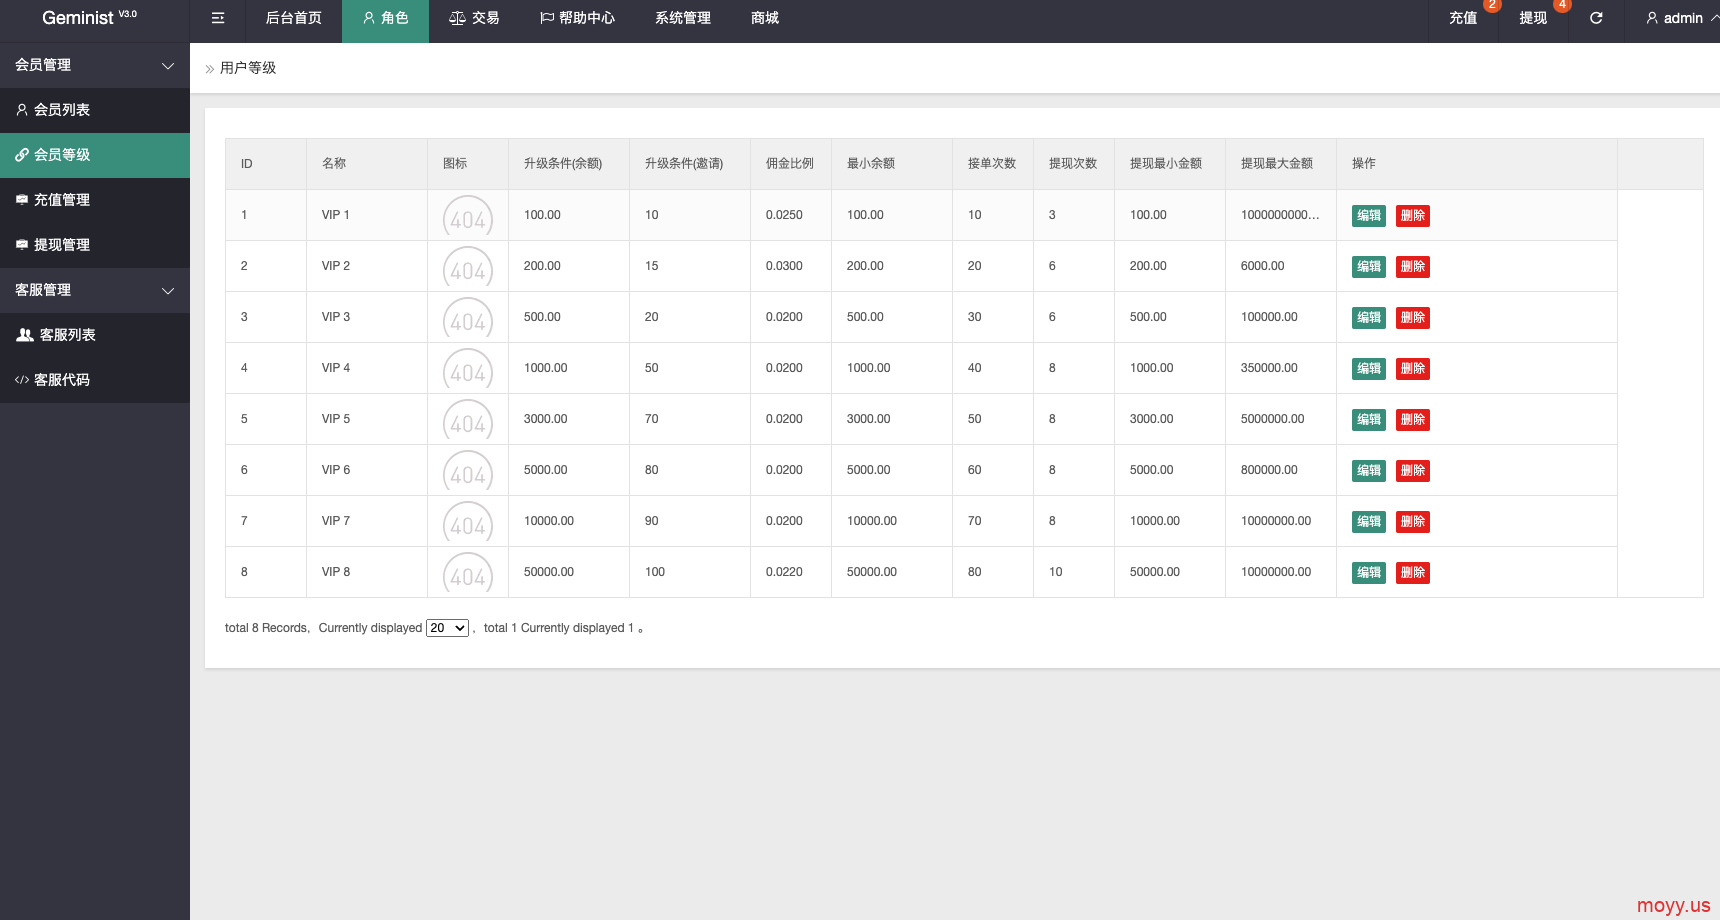Image resolution: width=1720 pixels, height=920 pixels.
Task: Select the 角色 tab
Action: (385, 18)
